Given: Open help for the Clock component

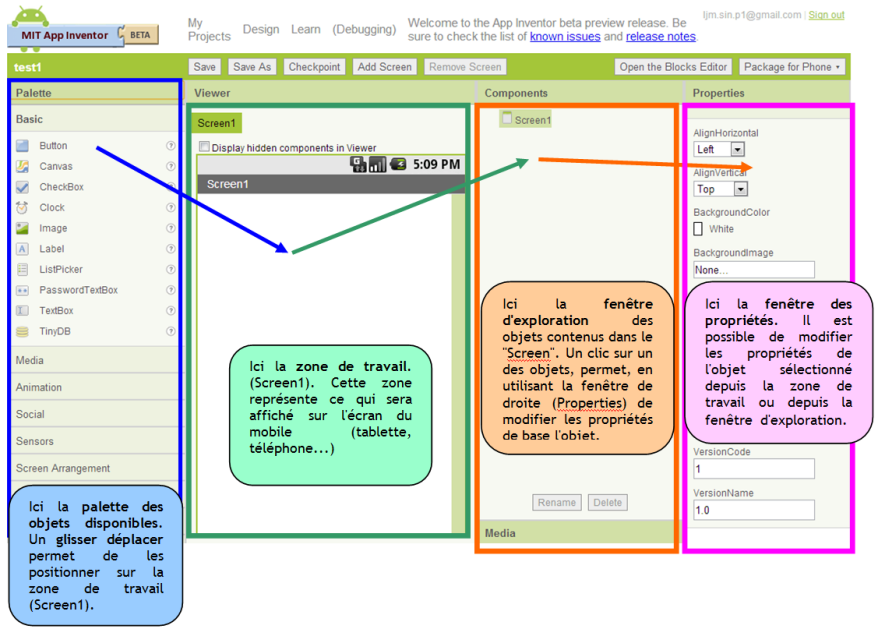Looking at the screenshot, I should pos(171,208).
